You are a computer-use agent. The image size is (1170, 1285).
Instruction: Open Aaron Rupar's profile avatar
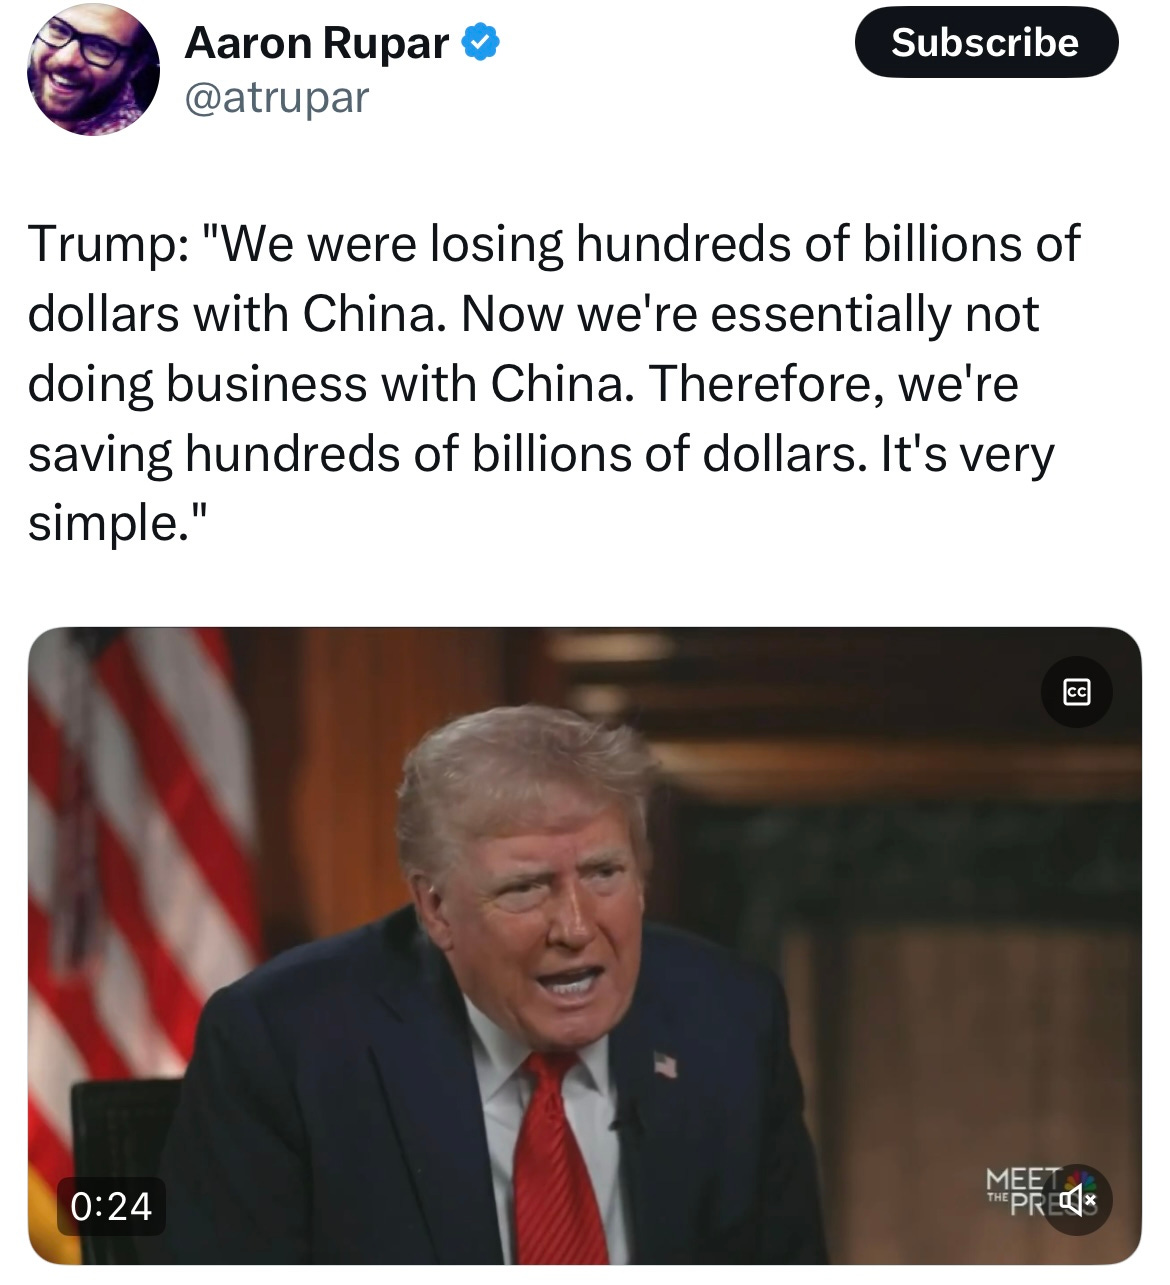click(93, 70)
